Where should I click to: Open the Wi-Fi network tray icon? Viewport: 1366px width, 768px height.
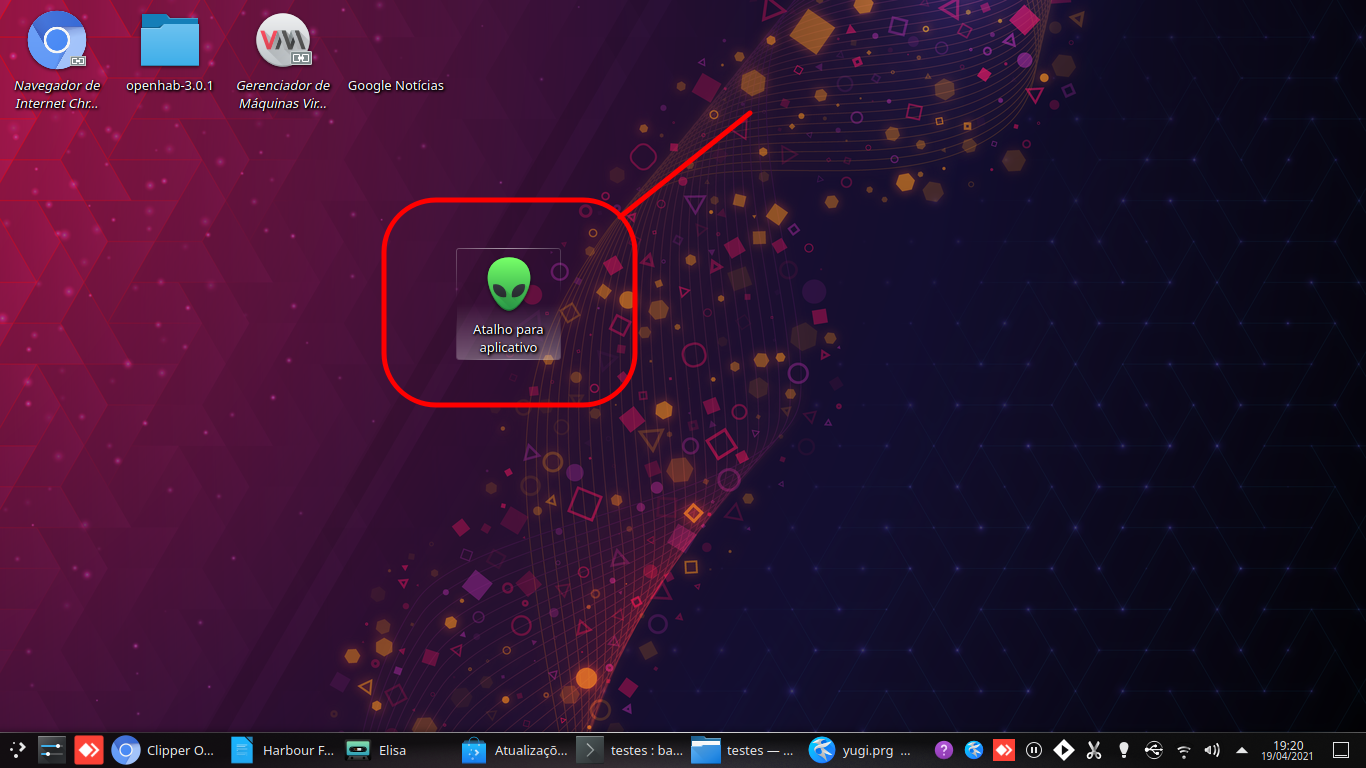[1184, 750]
